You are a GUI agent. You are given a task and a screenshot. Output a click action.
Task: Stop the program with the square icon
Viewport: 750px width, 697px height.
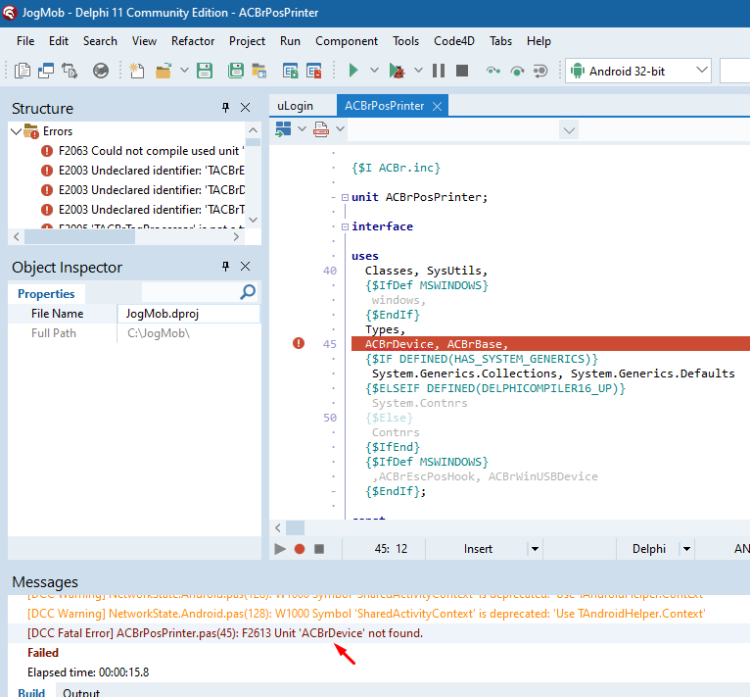pyautogui.click(x=462, y=71)
